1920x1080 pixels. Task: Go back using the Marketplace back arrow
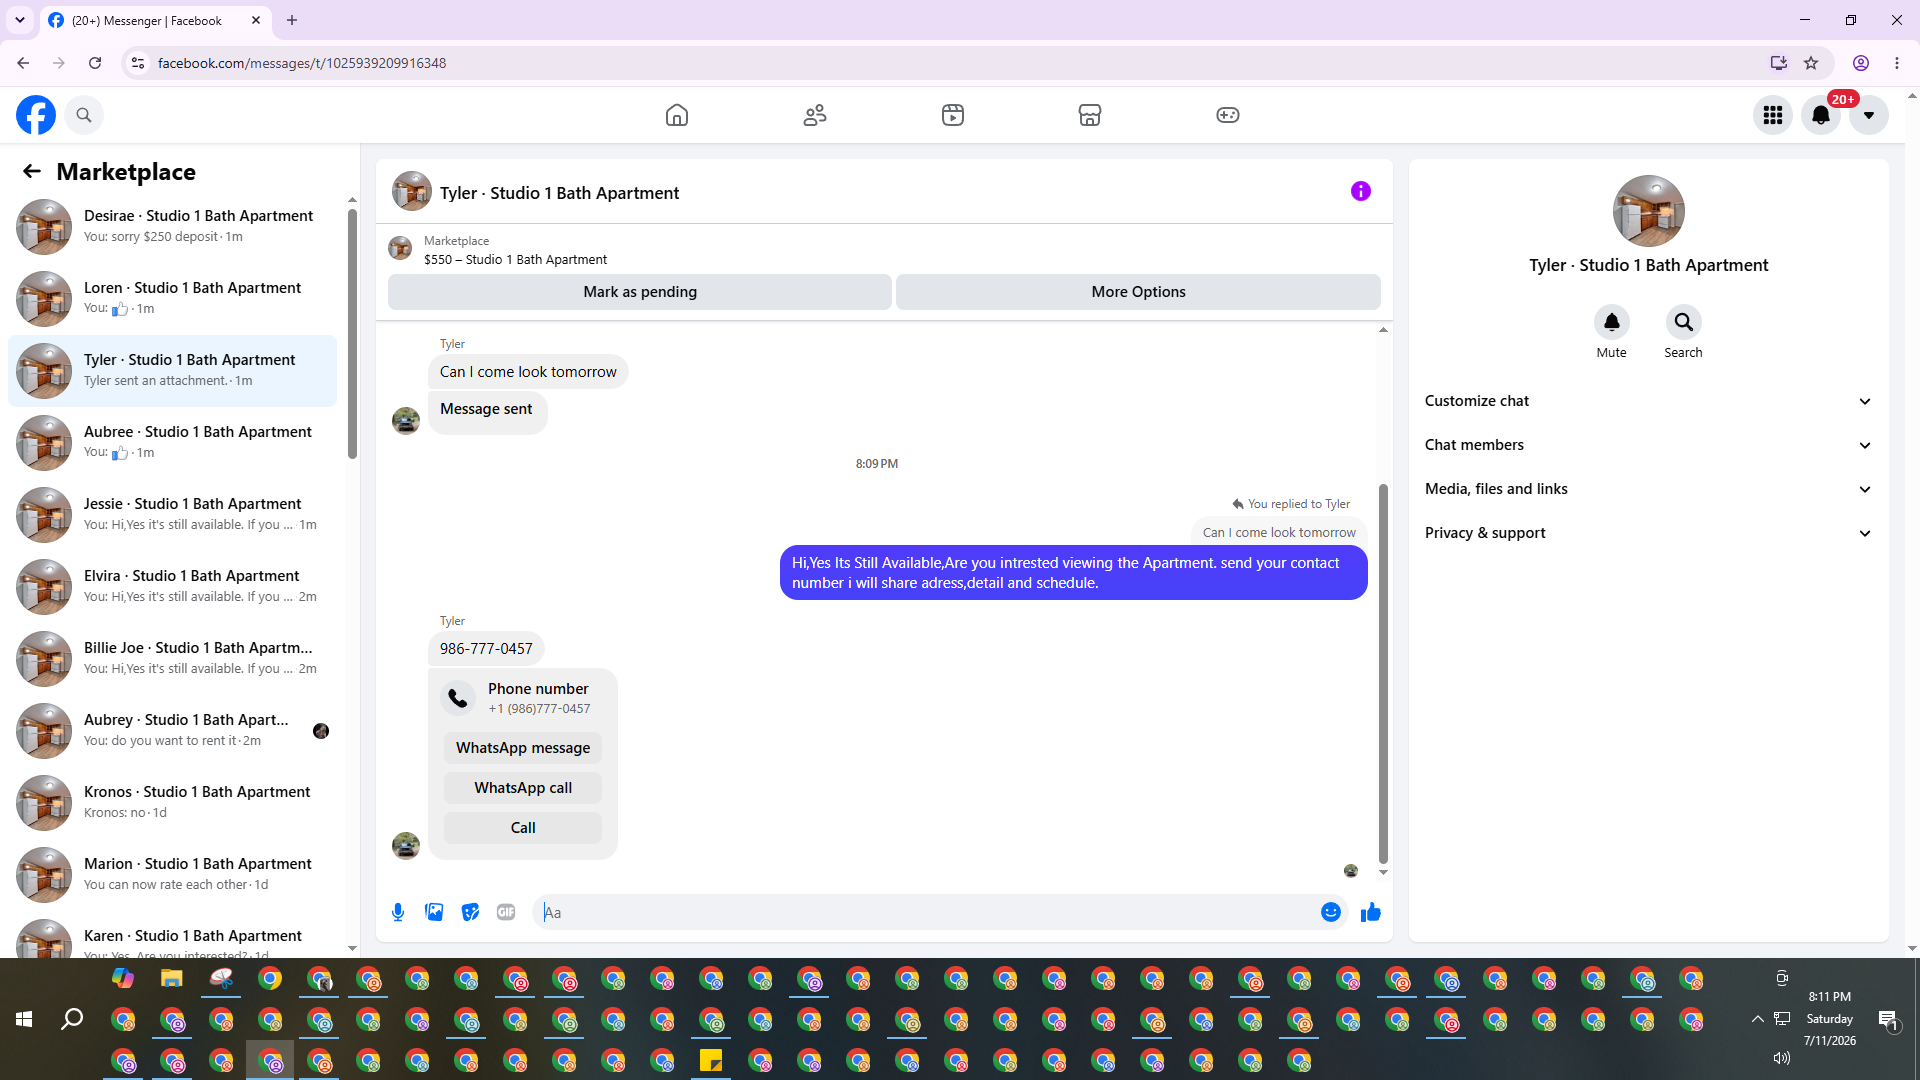[x=32, y=172]
